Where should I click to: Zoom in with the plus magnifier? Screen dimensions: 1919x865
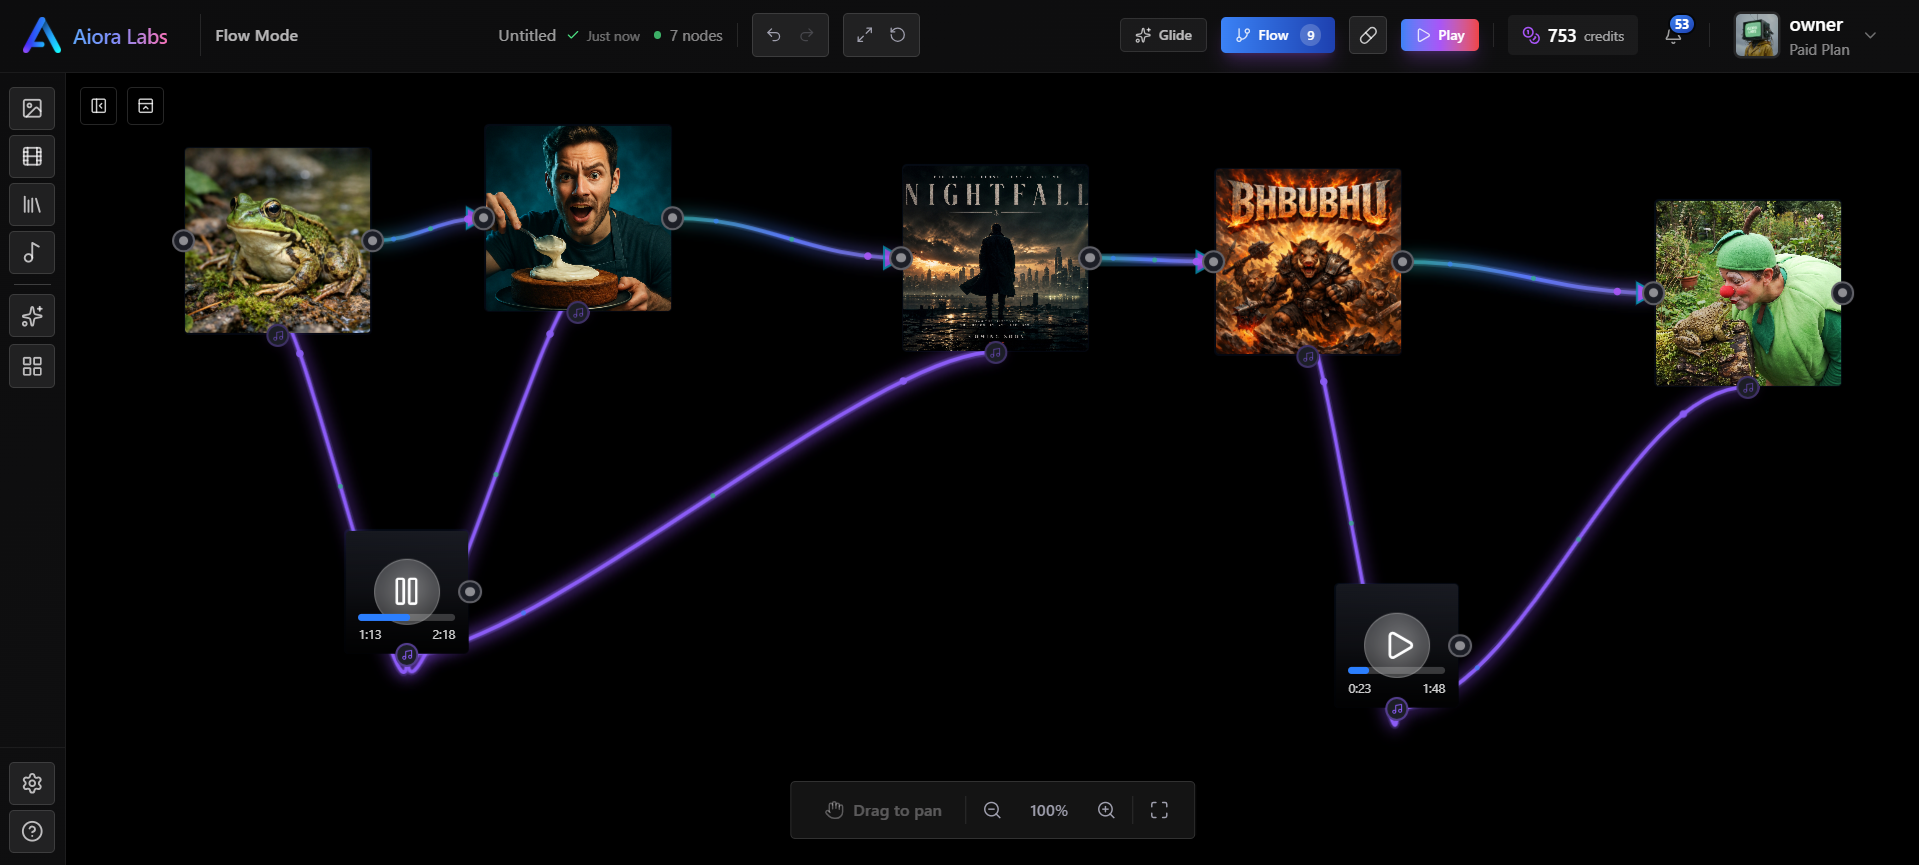tap(1106, 810)
